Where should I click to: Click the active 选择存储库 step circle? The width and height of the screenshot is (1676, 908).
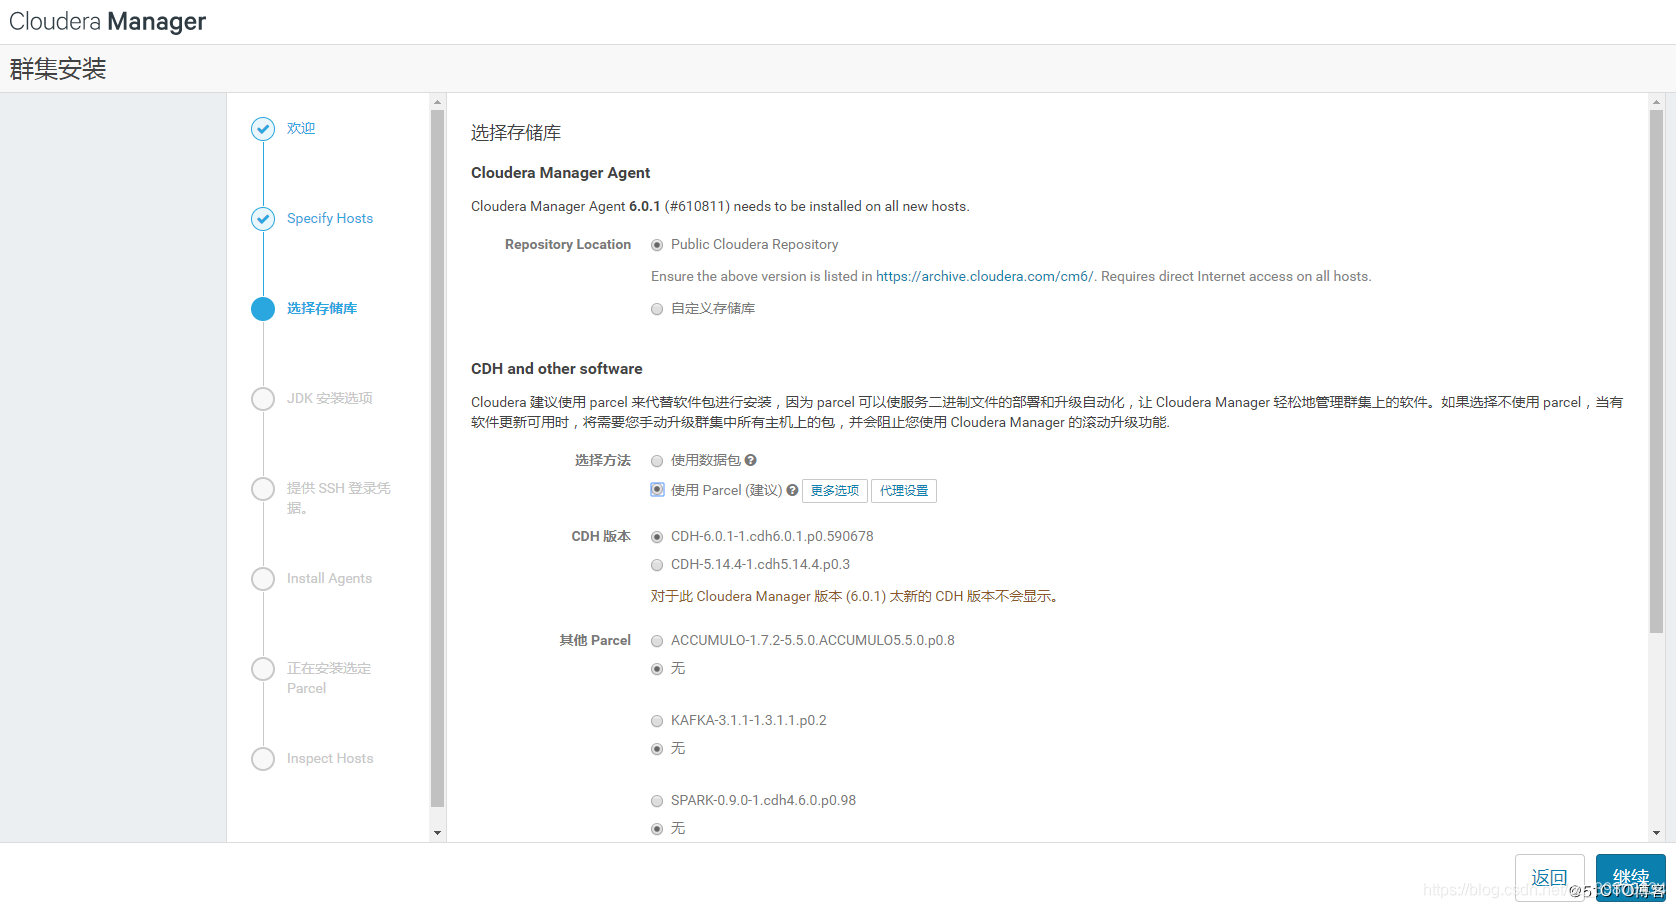263,309
